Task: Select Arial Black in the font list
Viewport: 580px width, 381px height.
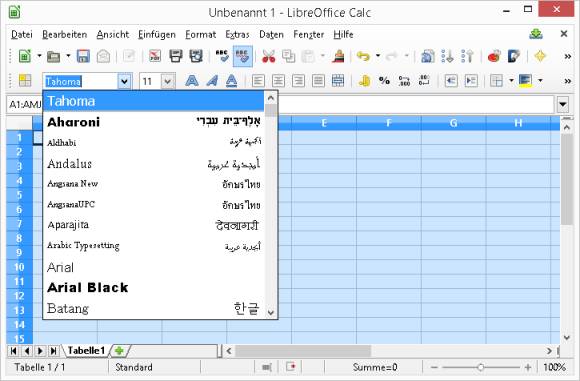Action: click(x=154, y=287)
